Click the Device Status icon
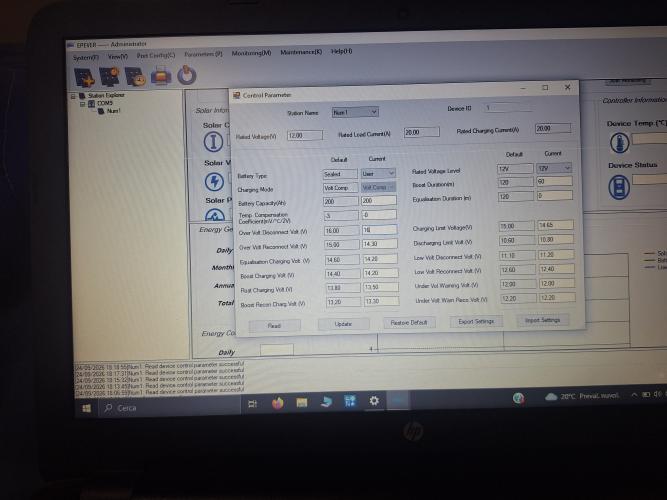 coord(619,187)
